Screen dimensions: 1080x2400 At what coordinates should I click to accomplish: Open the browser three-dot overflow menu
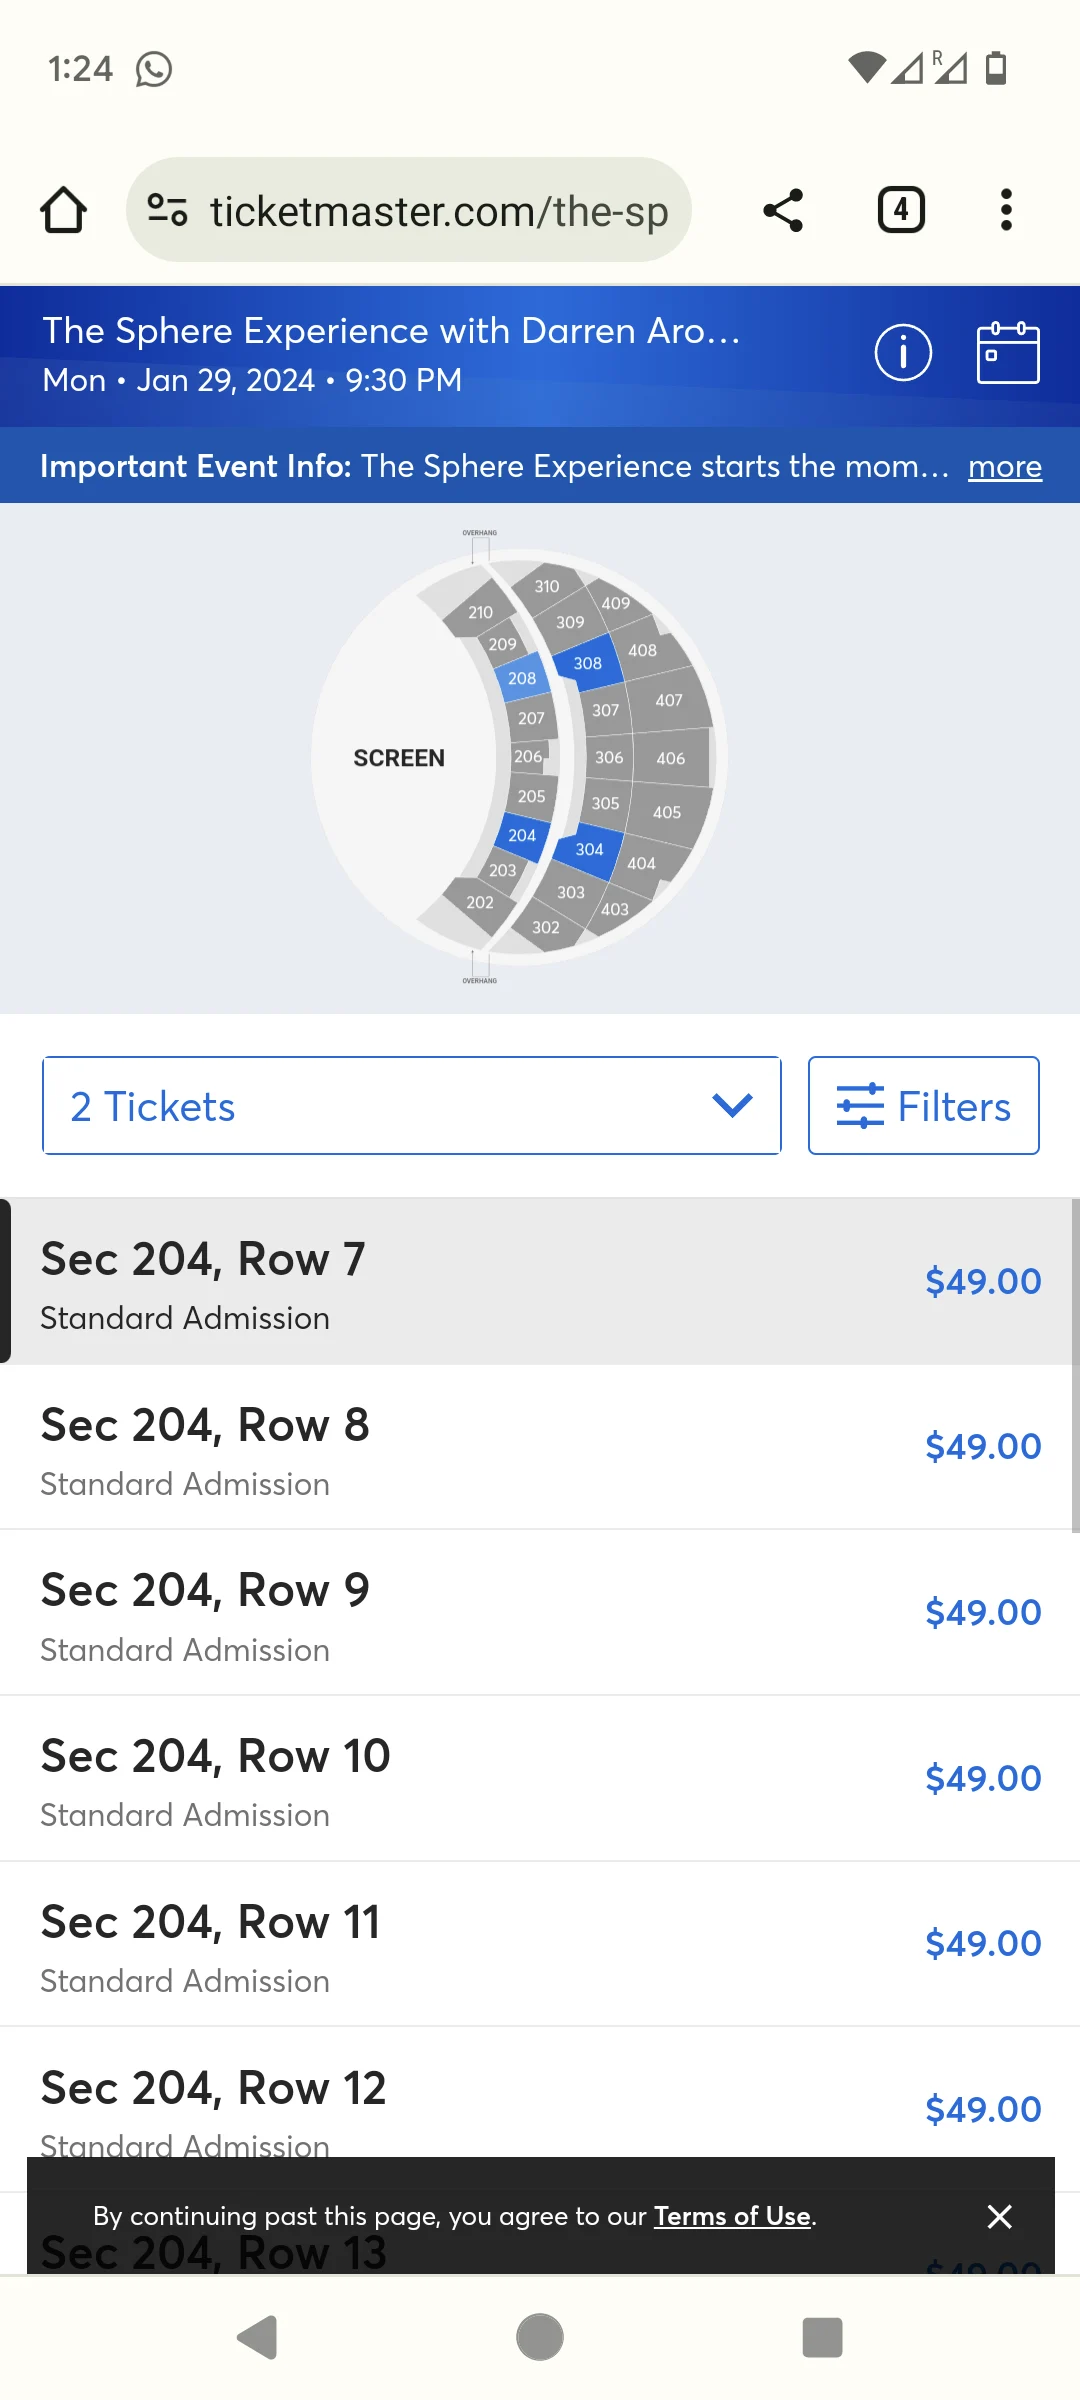[x=1006, y=210]
